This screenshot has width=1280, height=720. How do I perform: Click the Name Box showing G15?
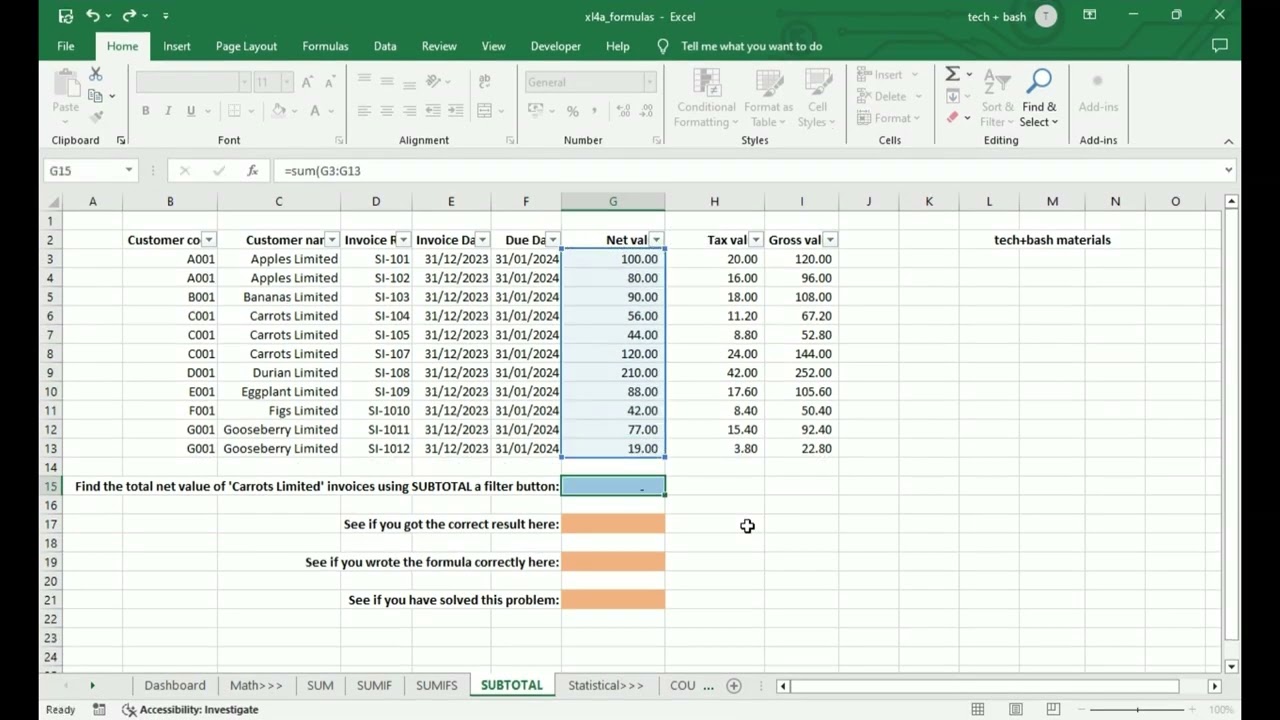coord(83,171)
